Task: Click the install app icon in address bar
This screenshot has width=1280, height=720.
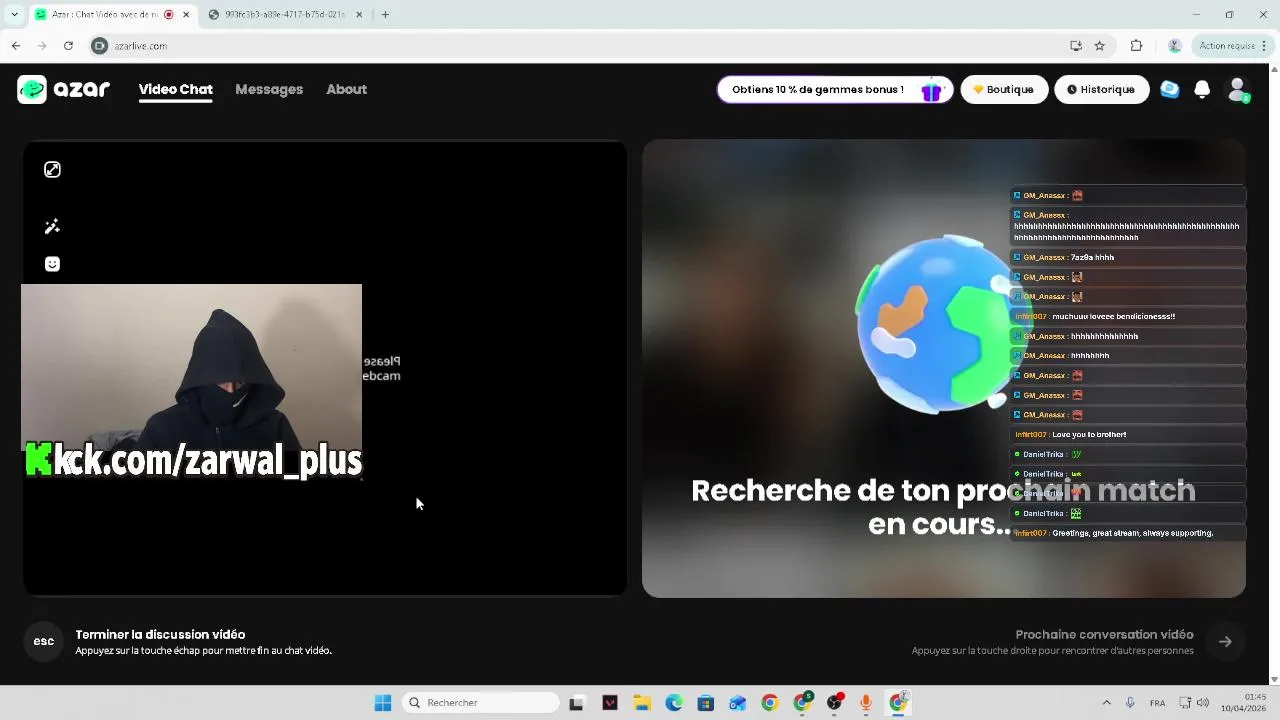Action: click(x=1076, y=46)
